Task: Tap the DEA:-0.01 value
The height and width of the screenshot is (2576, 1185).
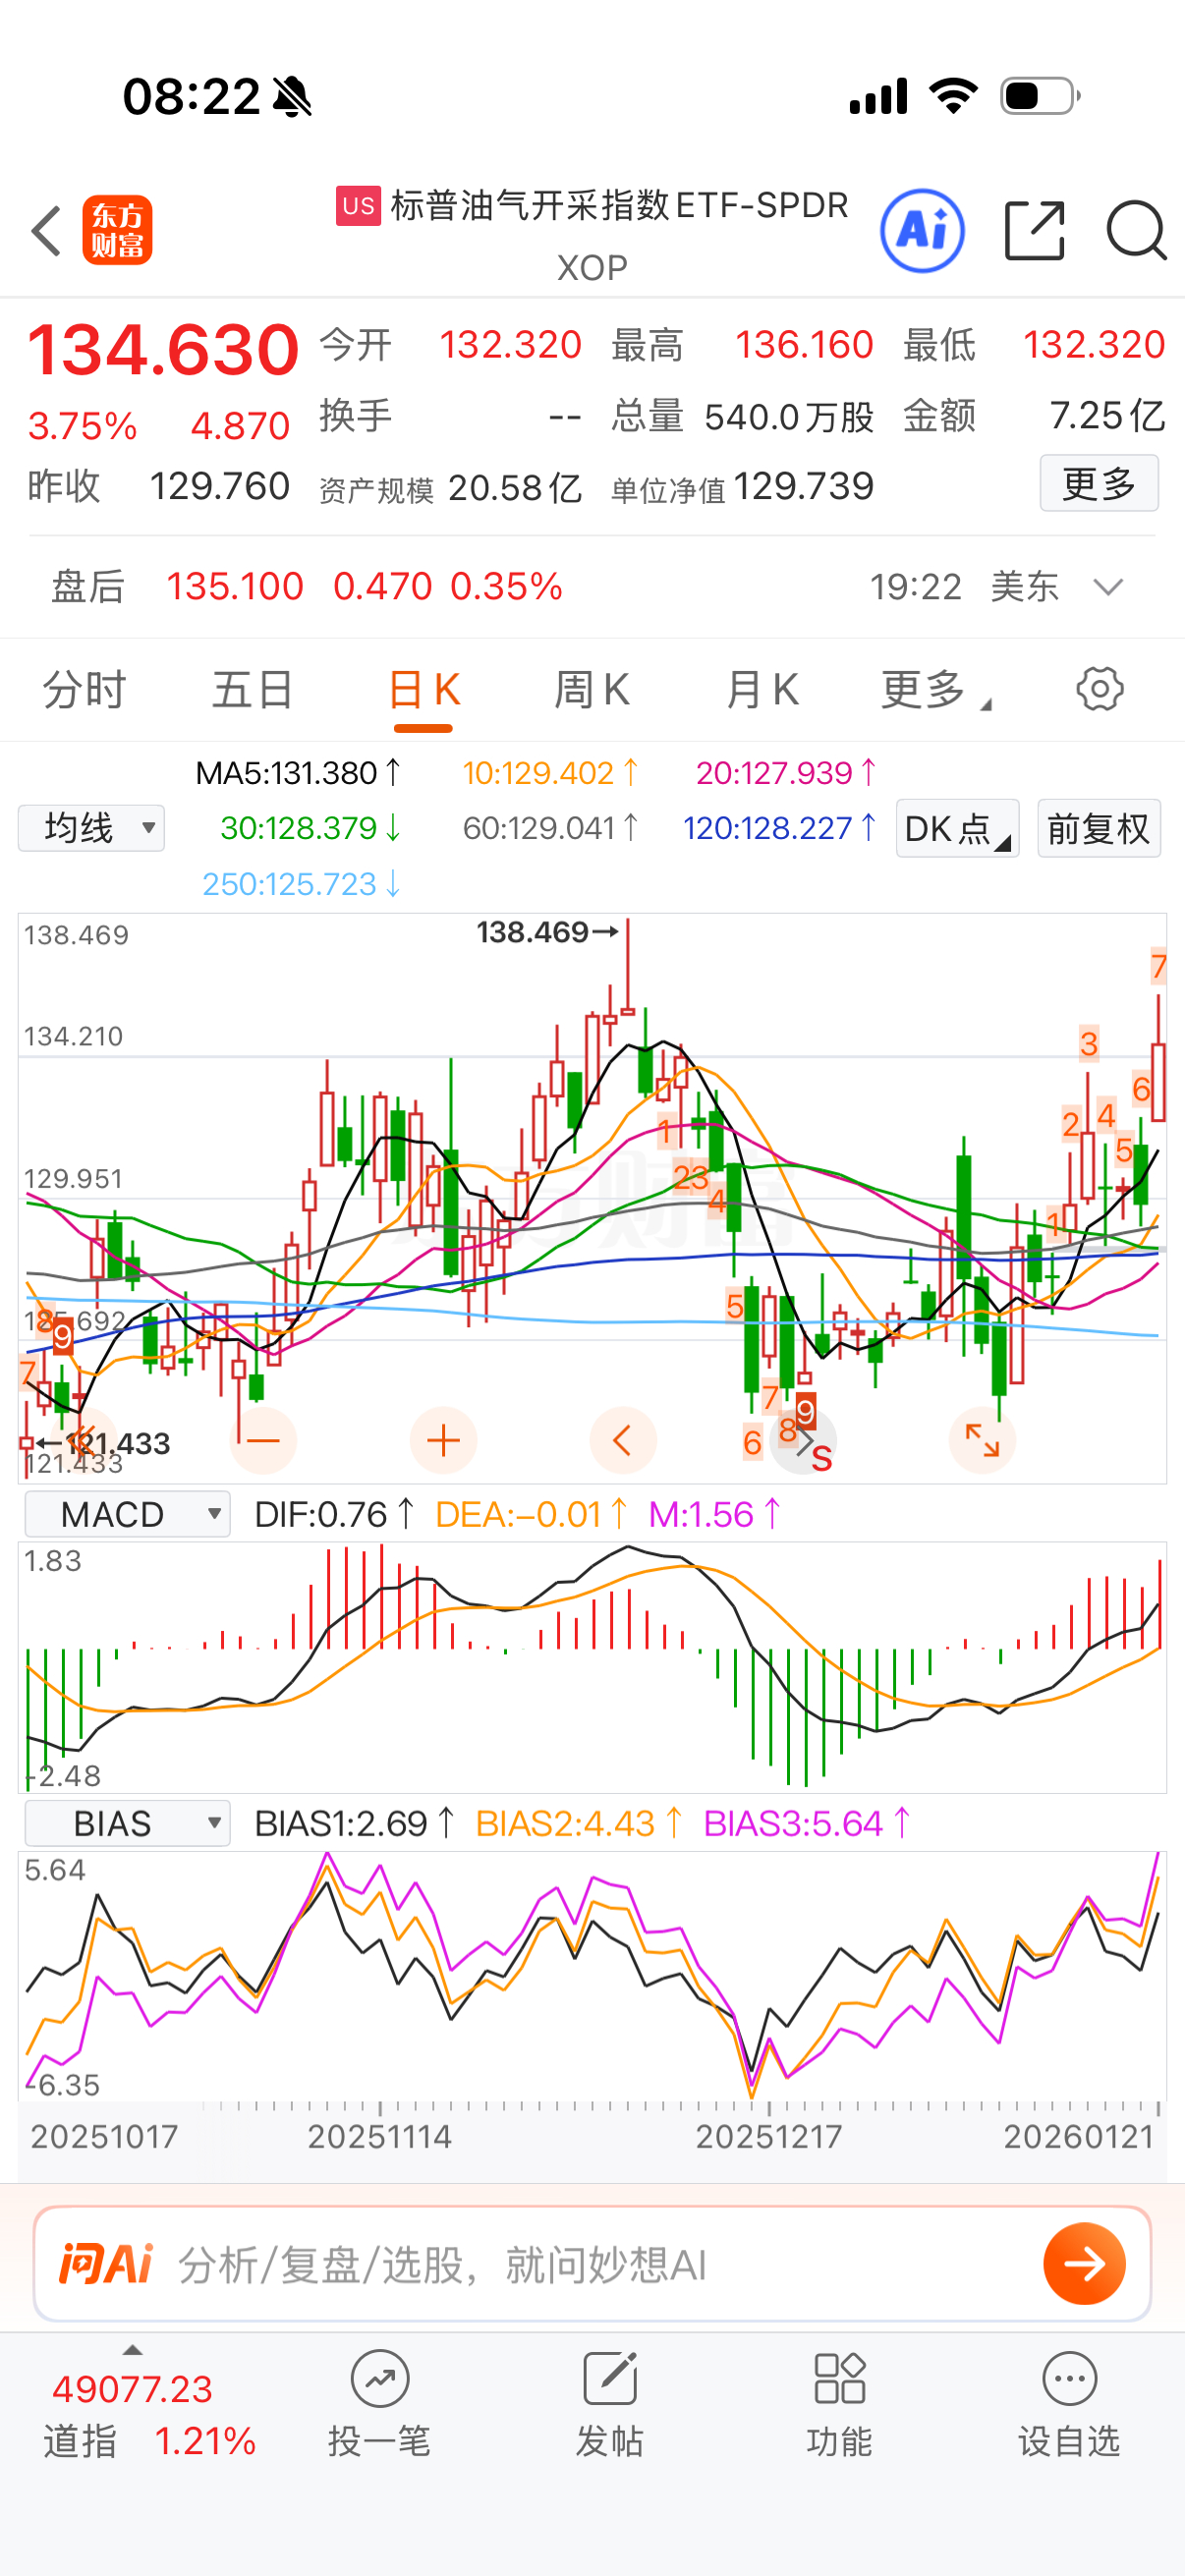Action: (531, 1514)
